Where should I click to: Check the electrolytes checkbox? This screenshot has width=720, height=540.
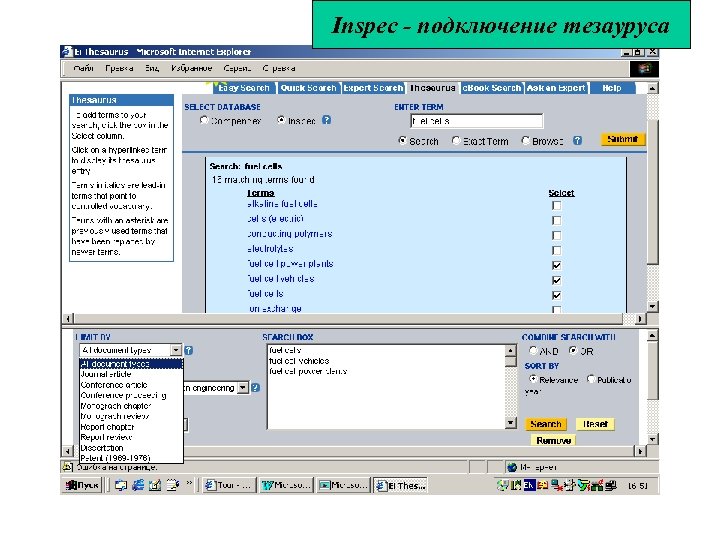(557, 251)
